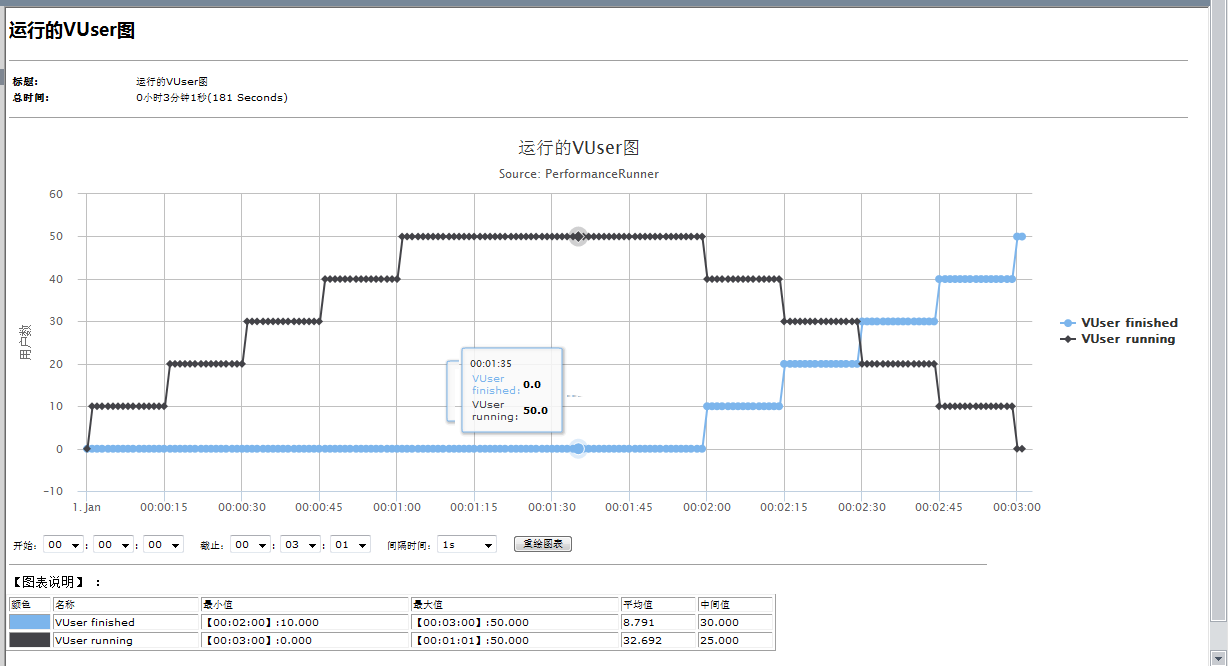Open the start time minute dropdown
Viewport: 1229px width, 666px height.
click(x=113, y=545)
